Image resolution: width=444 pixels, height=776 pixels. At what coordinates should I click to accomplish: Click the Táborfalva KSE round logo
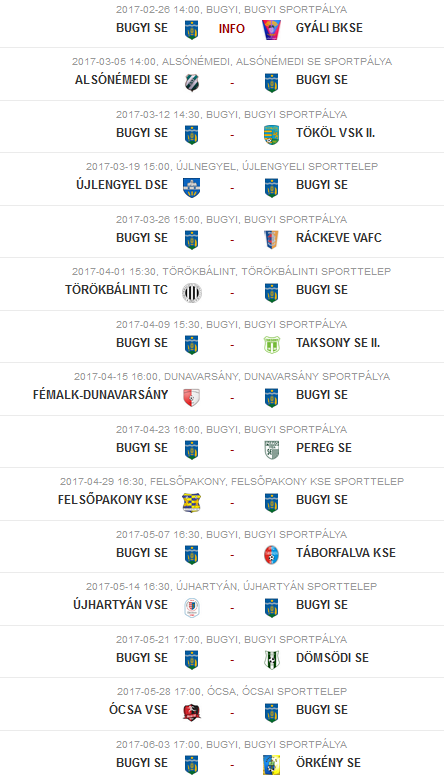271,555
